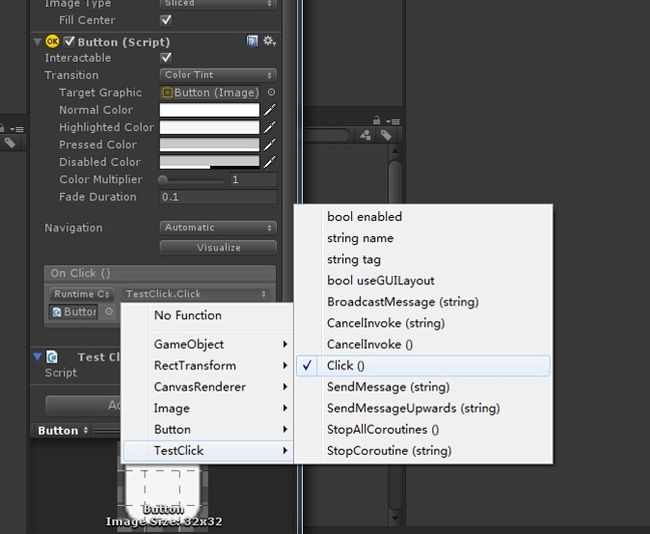
Task: Open the Runtime Only call state dropdown
Action: click(x=81, y=294)
